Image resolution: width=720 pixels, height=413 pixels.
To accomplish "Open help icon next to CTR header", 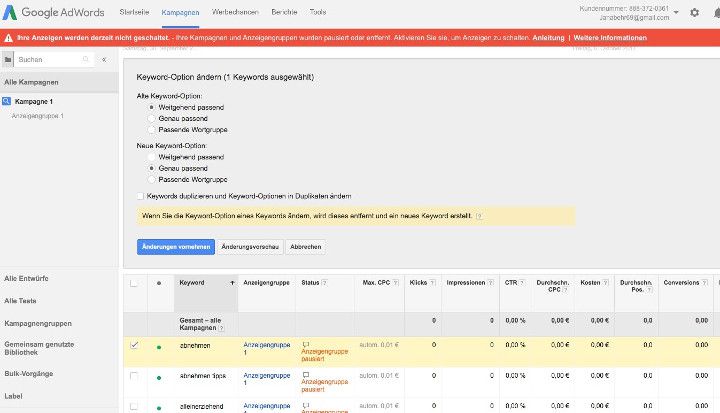I will click(522, 283).
